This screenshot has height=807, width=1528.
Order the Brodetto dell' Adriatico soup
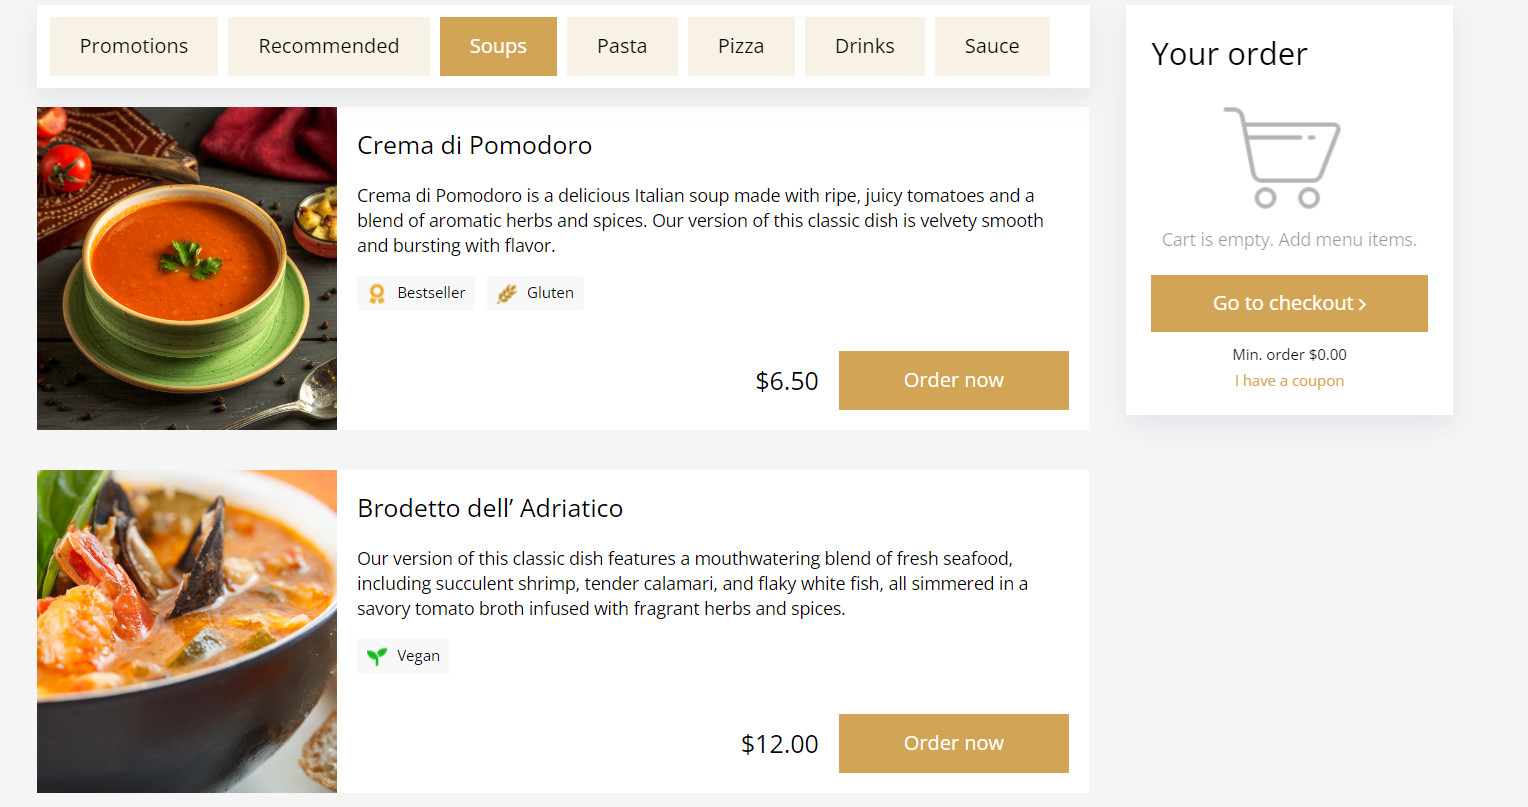click(x=954, y=743)
